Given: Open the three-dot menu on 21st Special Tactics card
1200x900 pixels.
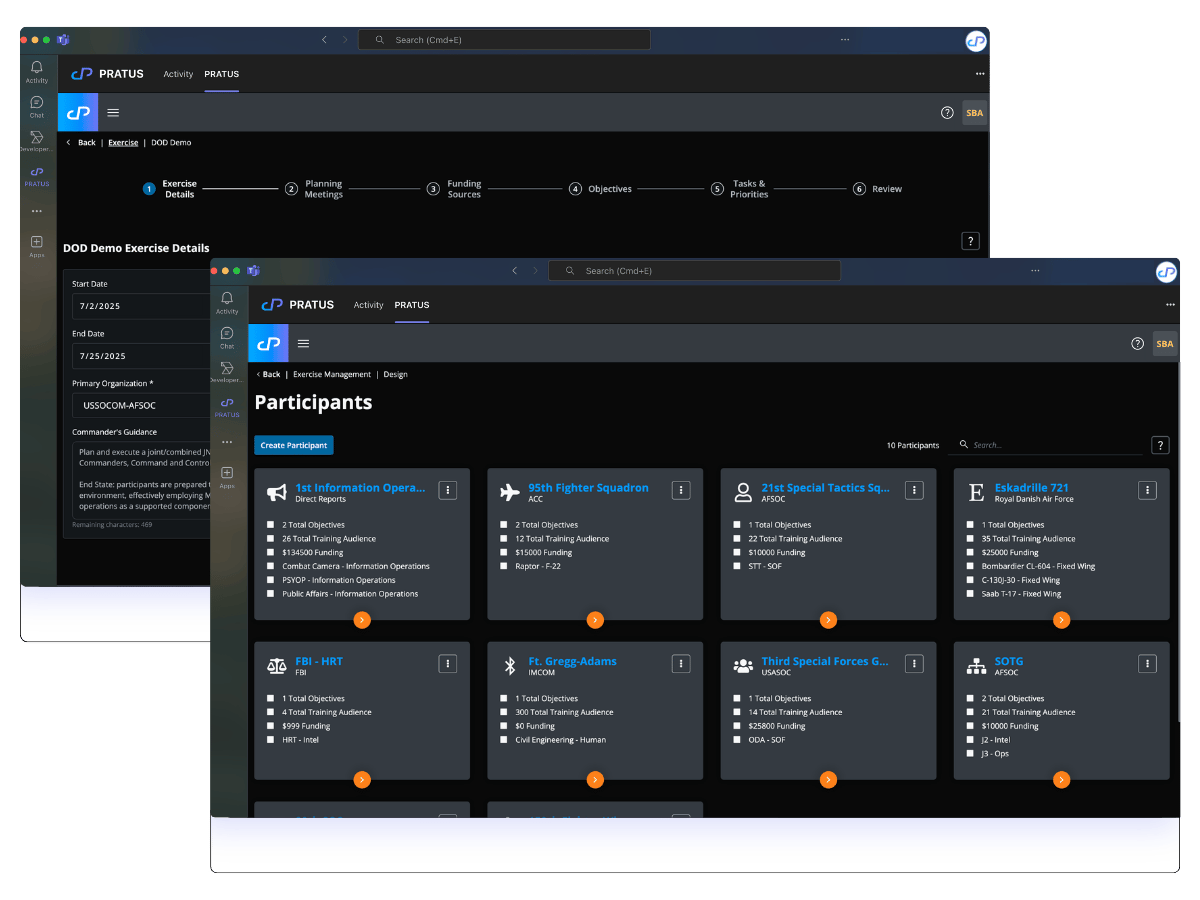Looking at the screenshot, I should (x=913, y=490).
